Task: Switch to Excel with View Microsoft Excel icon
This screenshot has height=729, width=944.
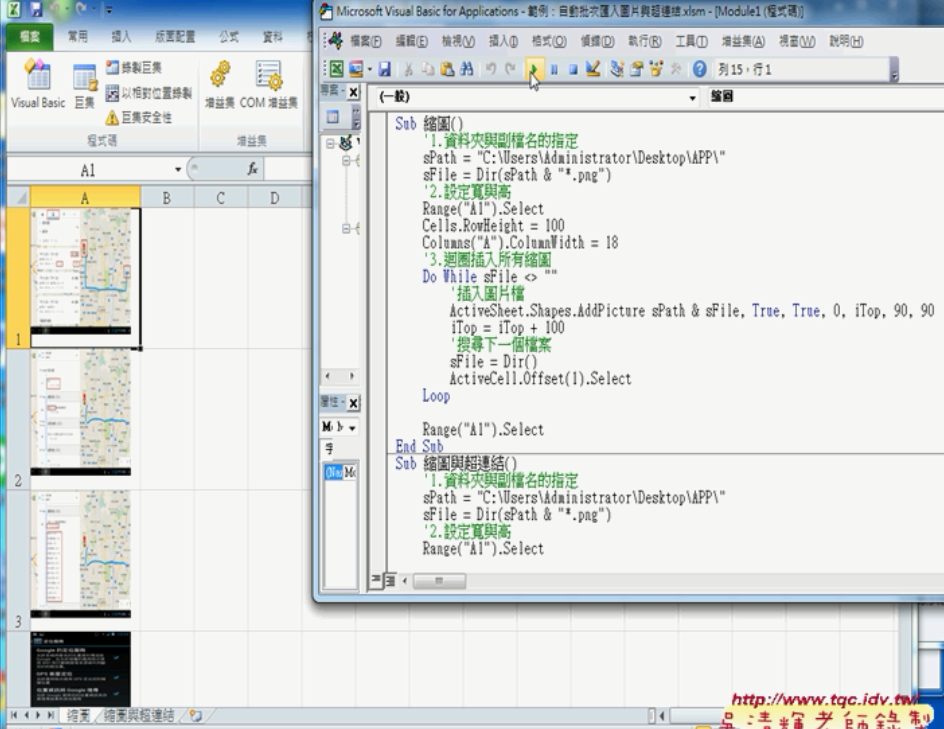Action: 335,67
